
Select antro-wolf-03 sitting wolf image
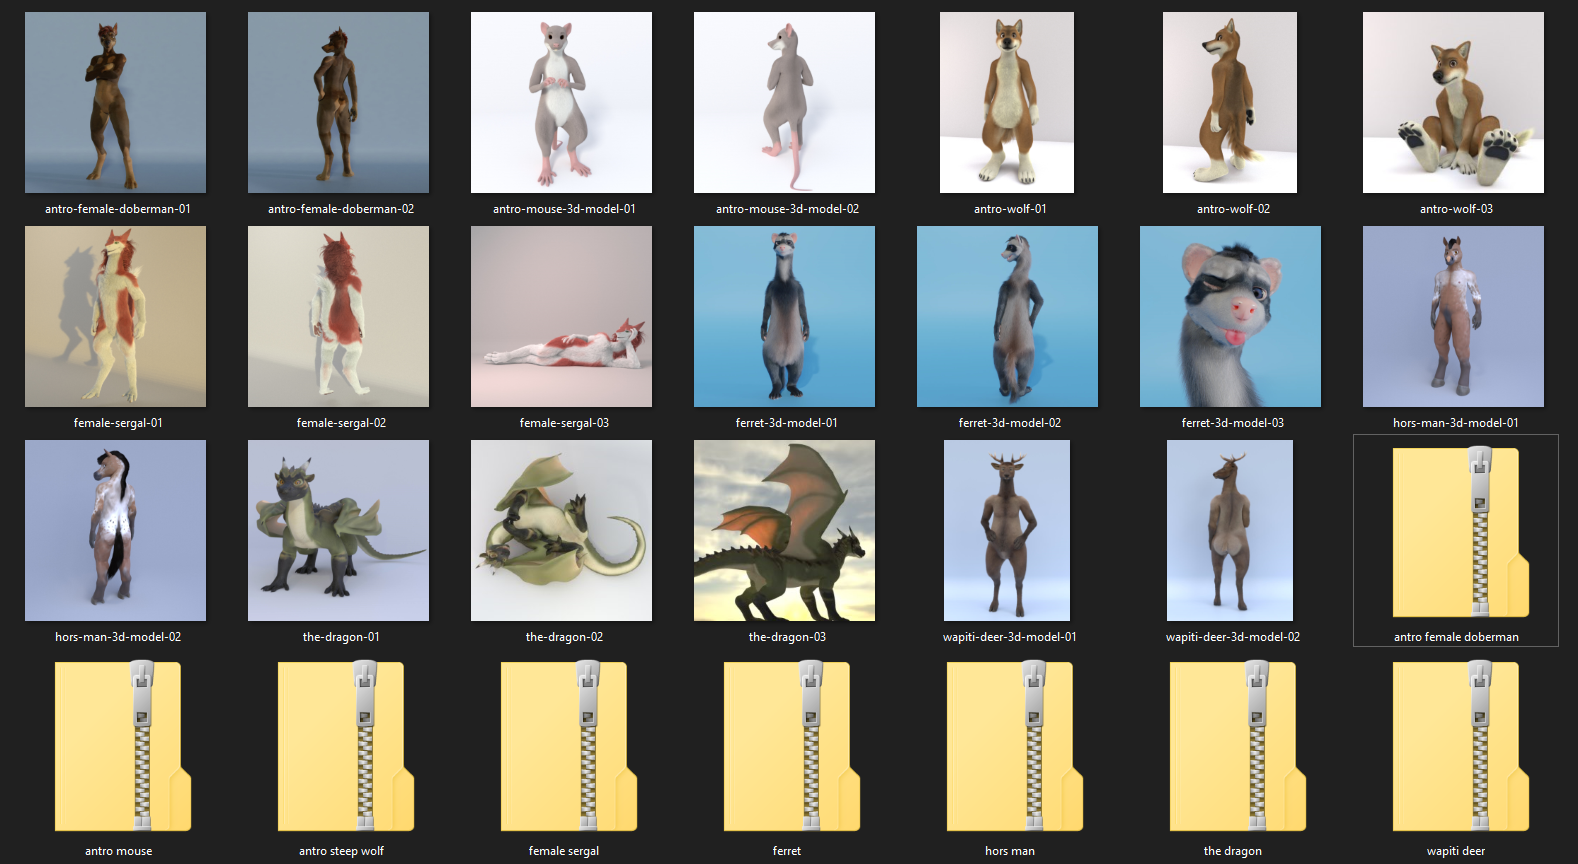[1453, 102]
